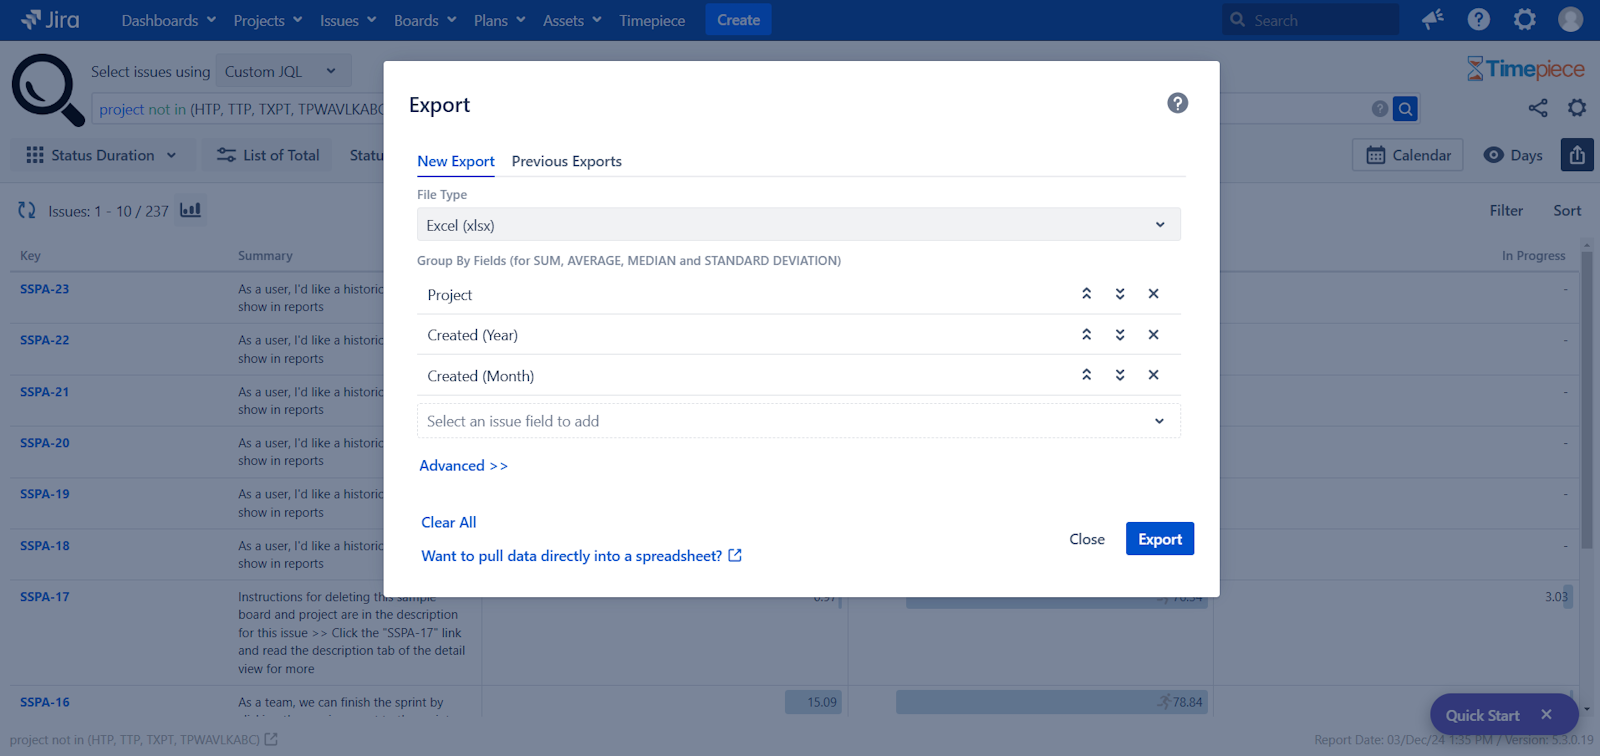
Task: Open the Boards menu
Action: pos(424,20)
